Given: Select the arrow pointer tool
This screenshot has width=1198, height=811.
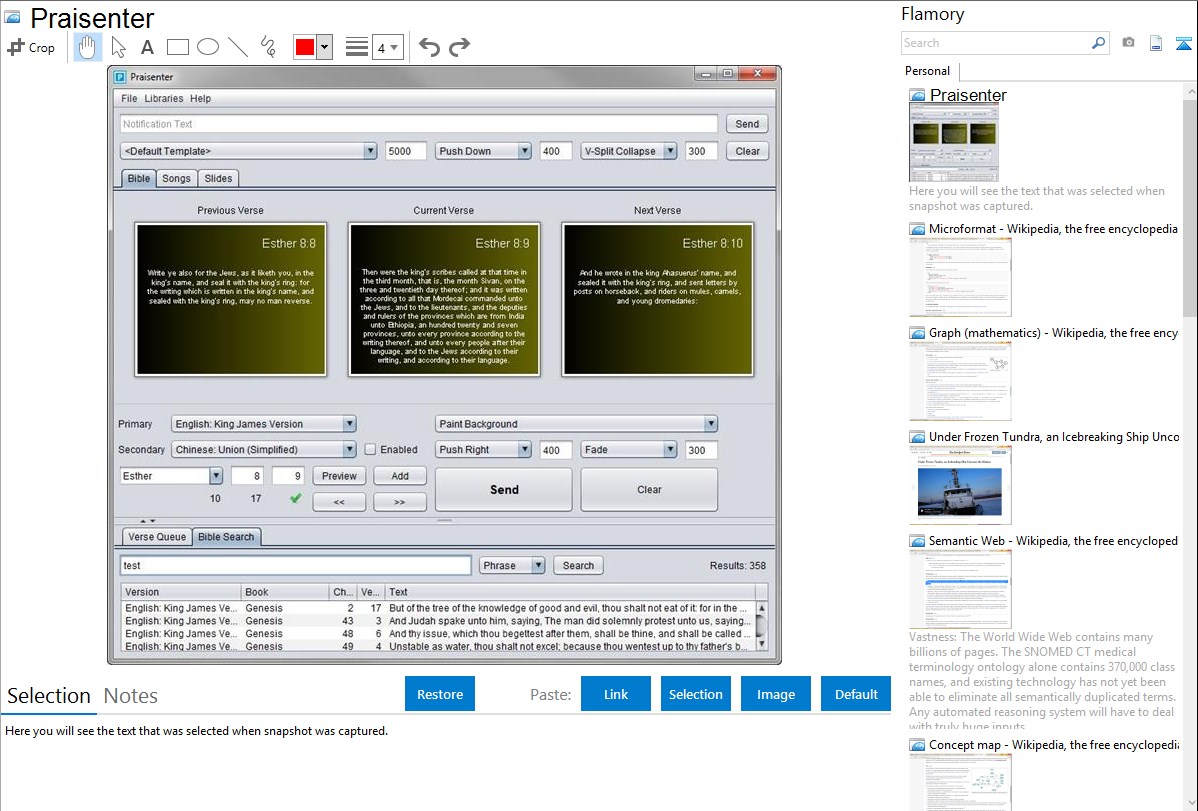Looking at the screenshot, I should [x=118, y=47].
